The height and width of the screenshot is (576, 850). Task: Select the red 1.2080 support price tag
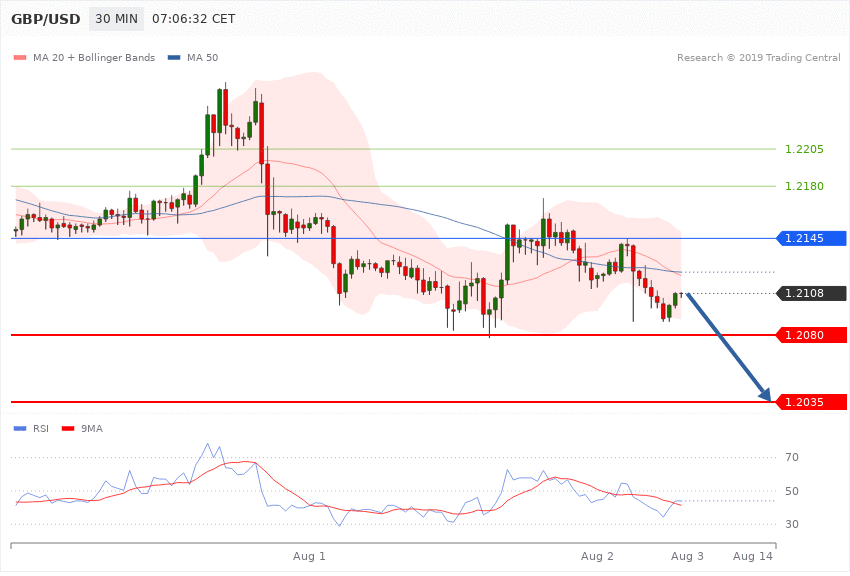[811, 335]
